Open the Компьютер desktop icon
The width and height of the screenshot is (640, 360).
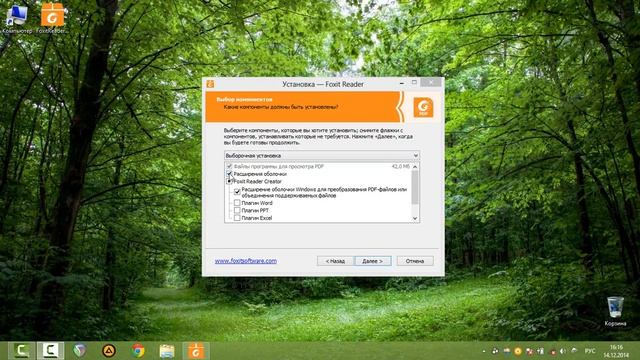click(17, 18)
